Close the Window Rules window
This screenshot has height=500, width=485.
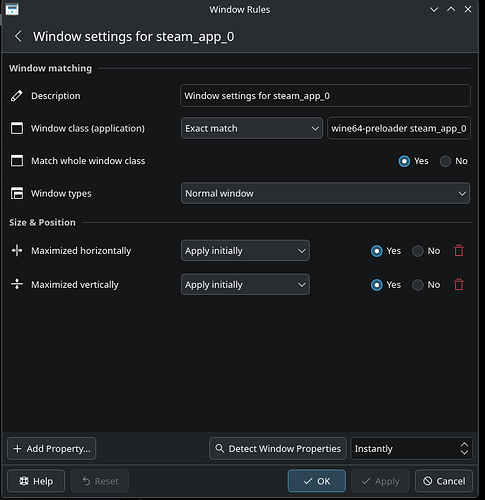pyautogui.click(x=468, y=9)
